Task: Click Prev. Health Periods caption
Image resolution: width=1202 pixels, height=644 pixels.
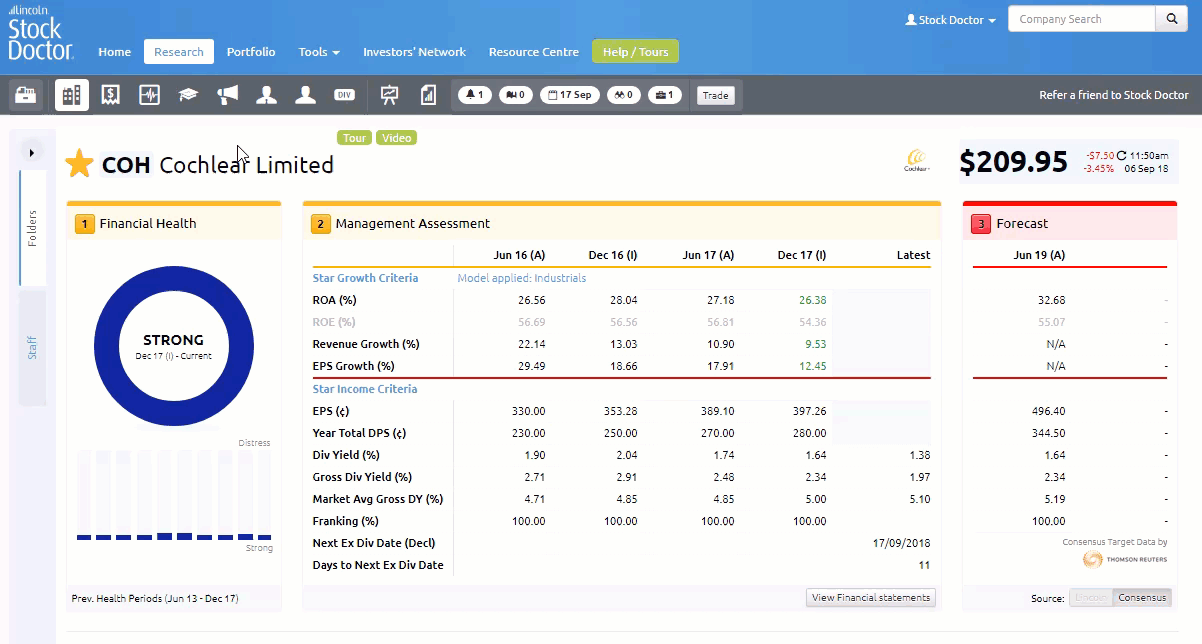Action: click(155, 599)
